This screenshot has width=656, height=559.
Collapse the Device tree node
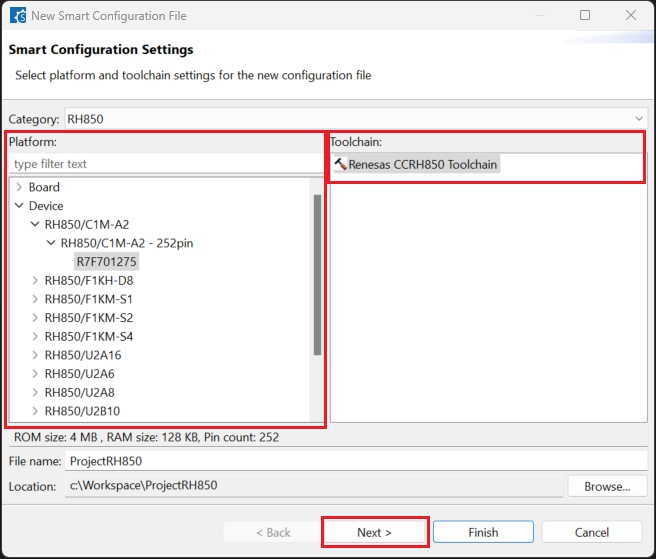pos(19,205)
